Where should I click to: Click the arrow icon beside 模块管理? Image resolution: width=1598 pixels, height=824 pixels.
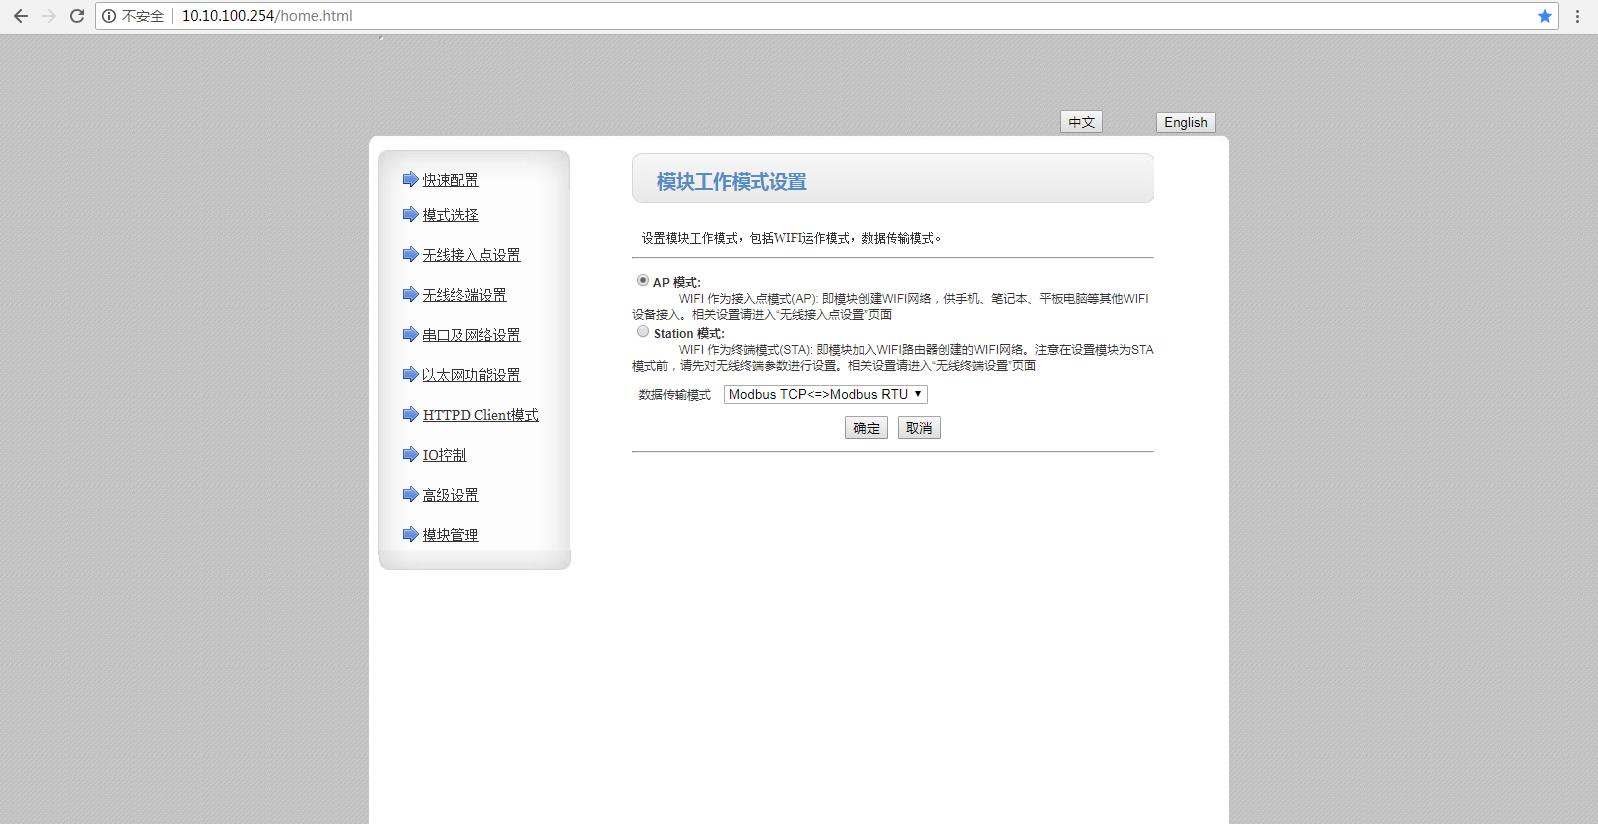point(410,534)
